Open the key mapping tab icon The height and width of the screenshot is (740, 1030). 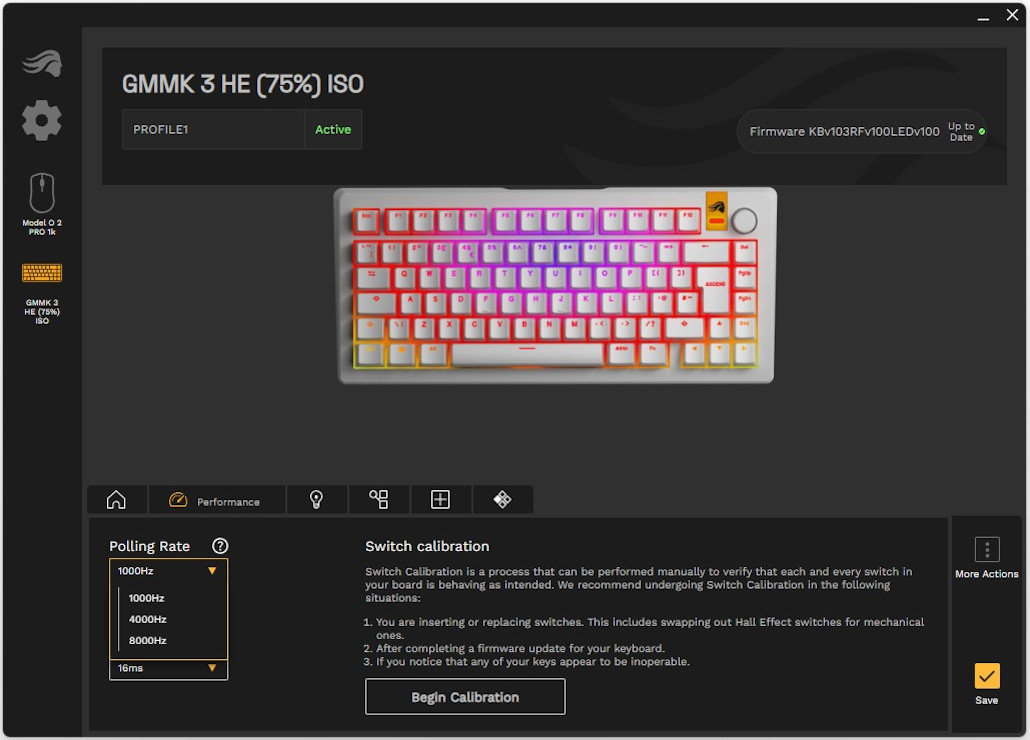coord(378,500)
